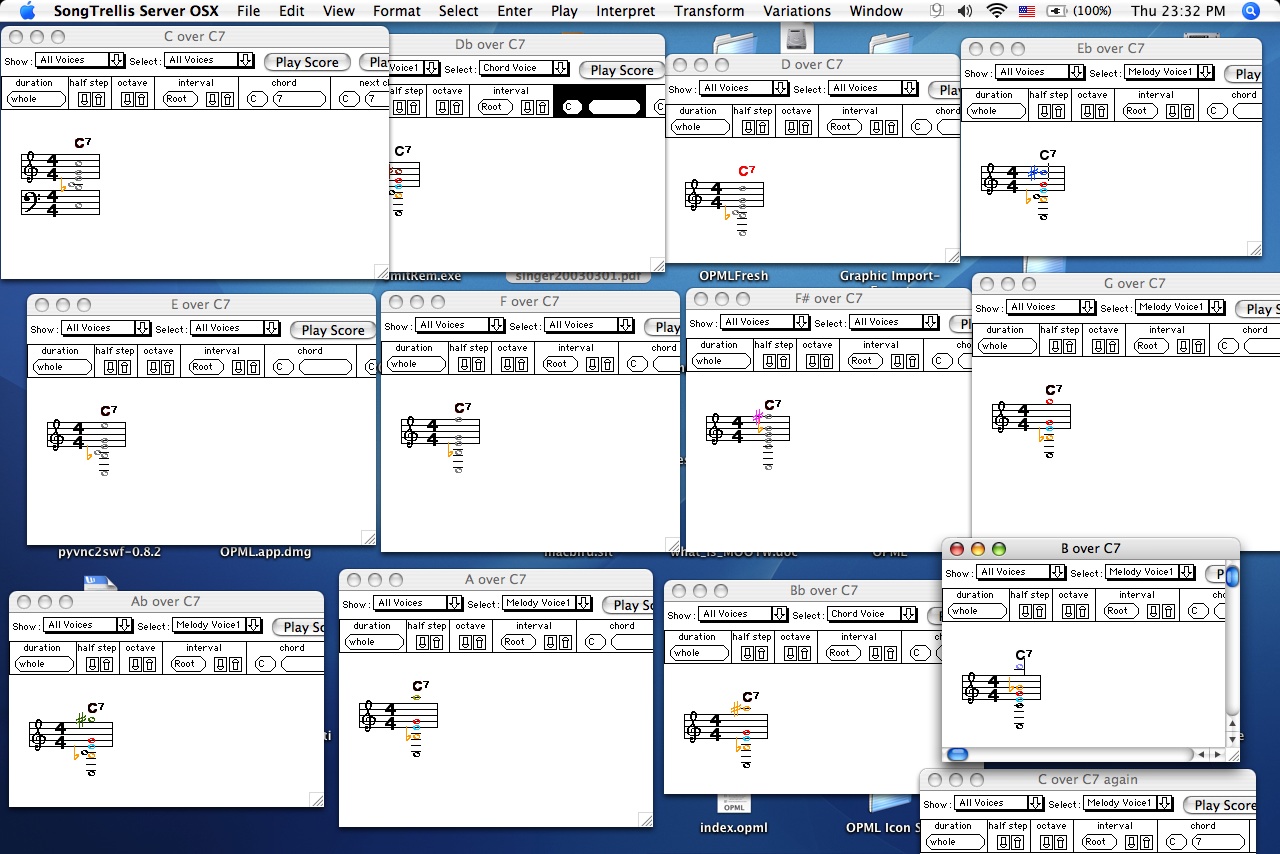This screenshot has height=854, width=1280.
Task: Click chord type 7 field in C over C7 window
Action: pos(300,99)
